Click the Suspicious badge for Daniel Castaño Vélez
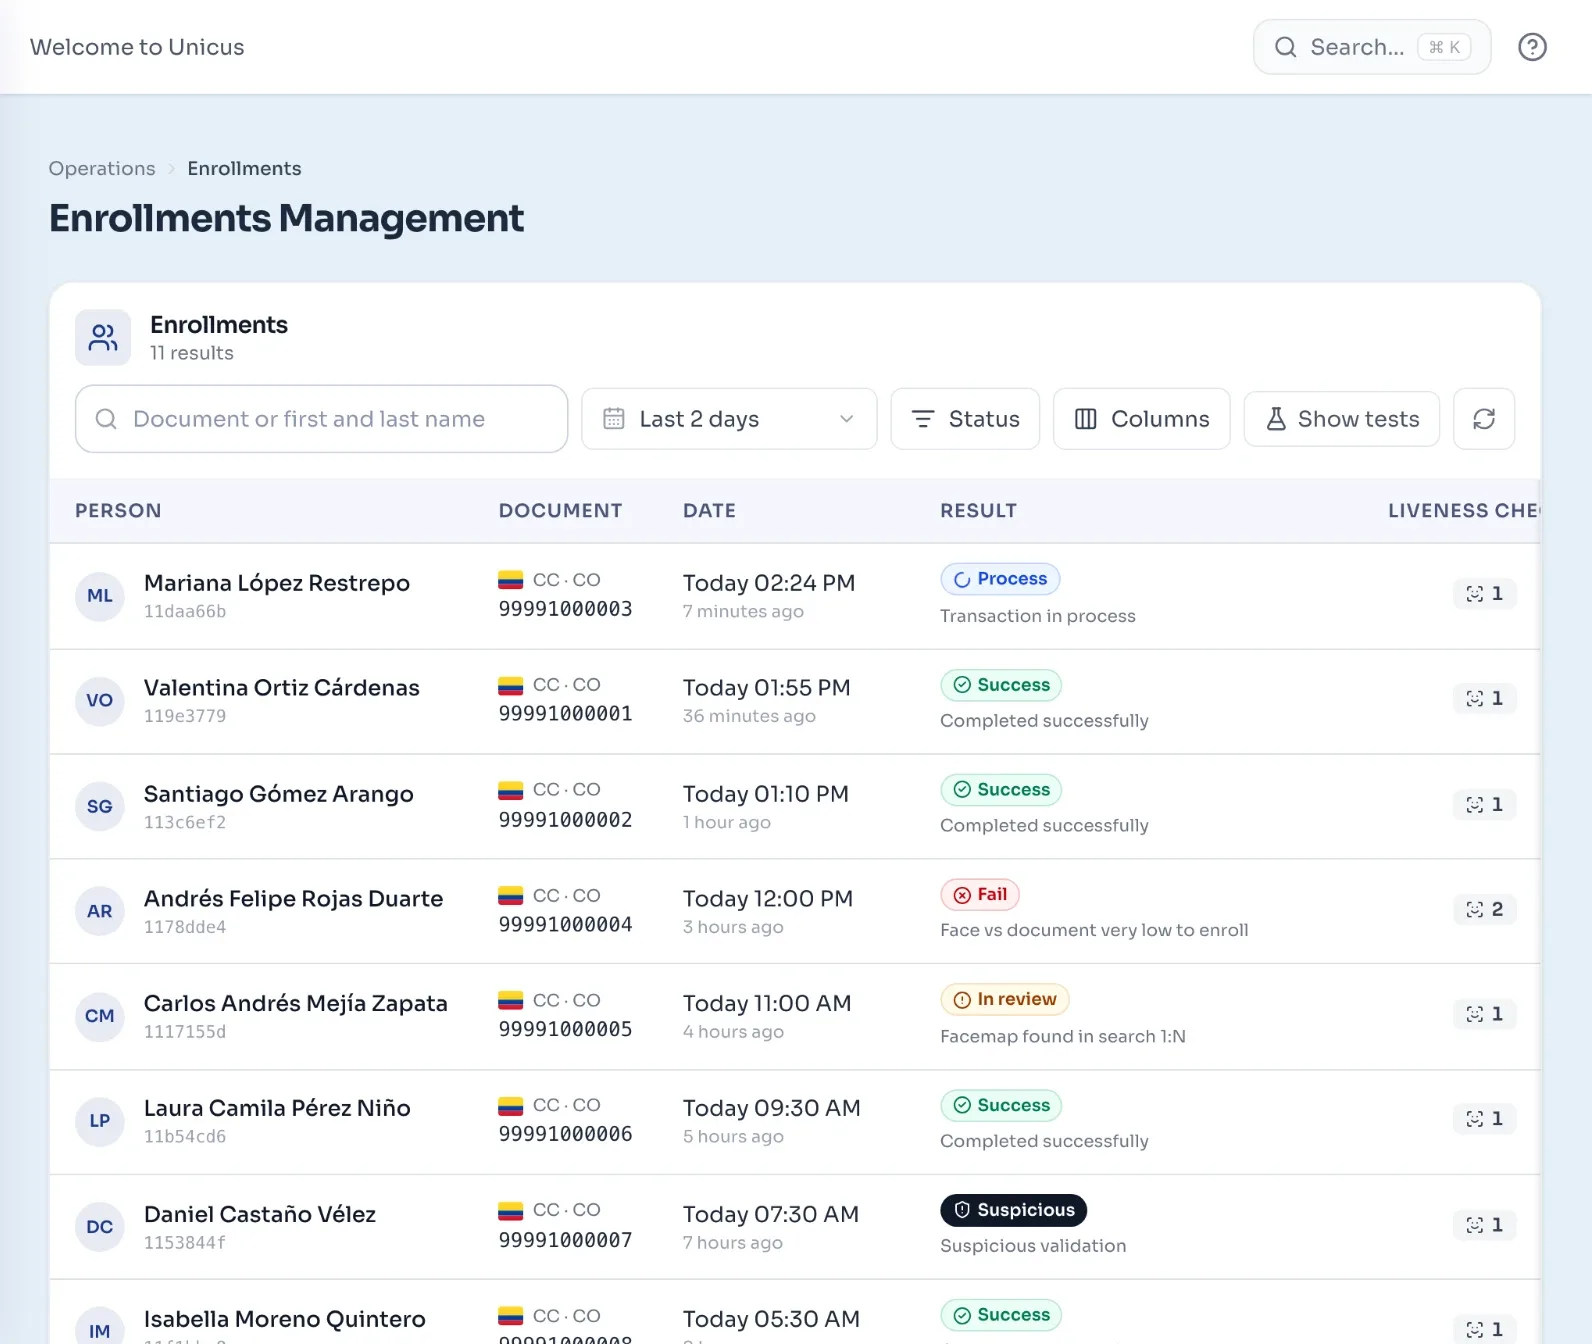Image resolution: width=1592 pixels, height=1344 pixels. pos(1013,1211)
